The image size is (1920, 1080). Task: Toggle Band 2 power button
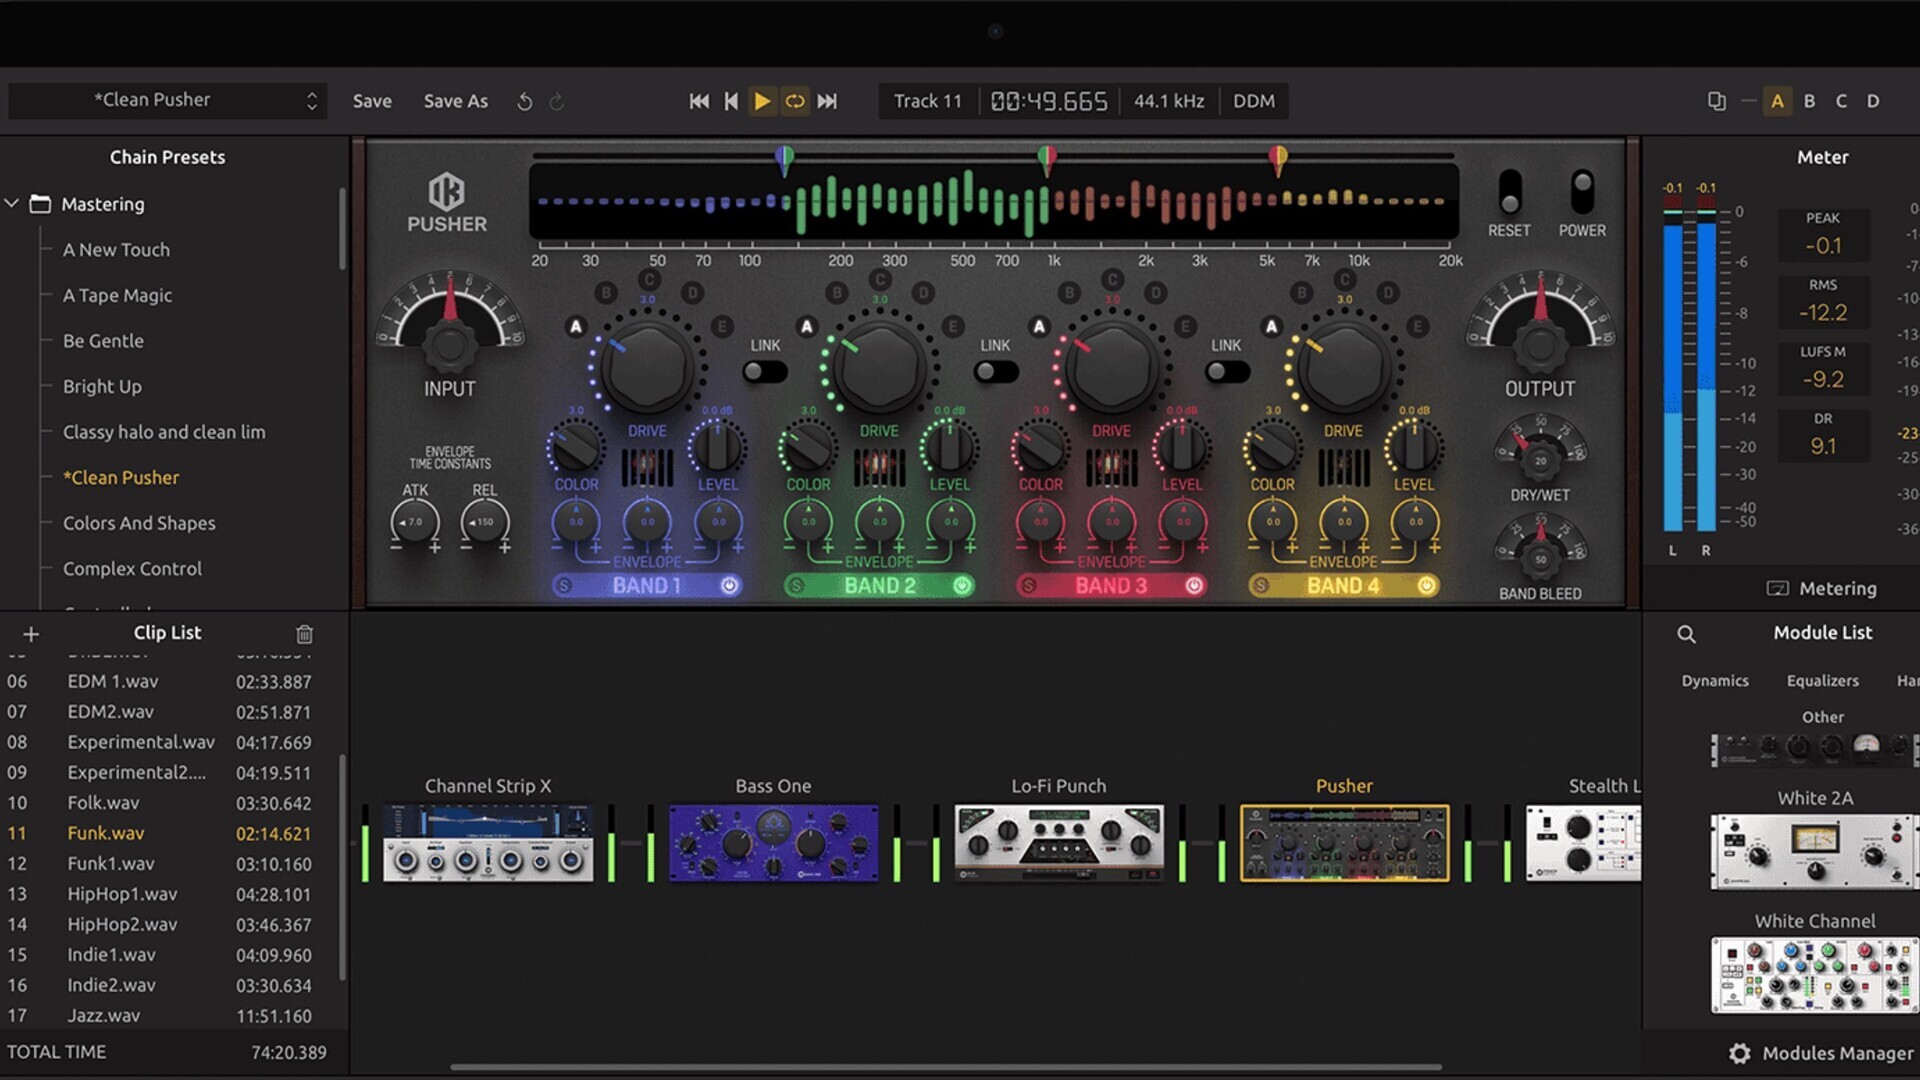click(962, 586)
